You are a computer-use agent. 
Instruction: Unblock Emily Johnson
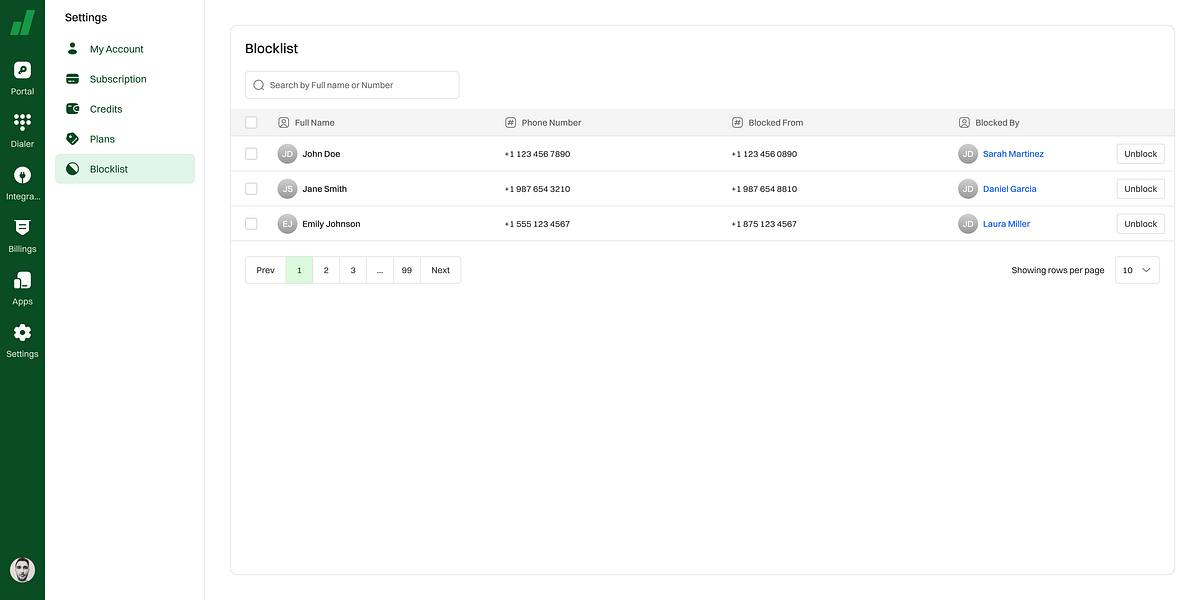click(1140, 224)
